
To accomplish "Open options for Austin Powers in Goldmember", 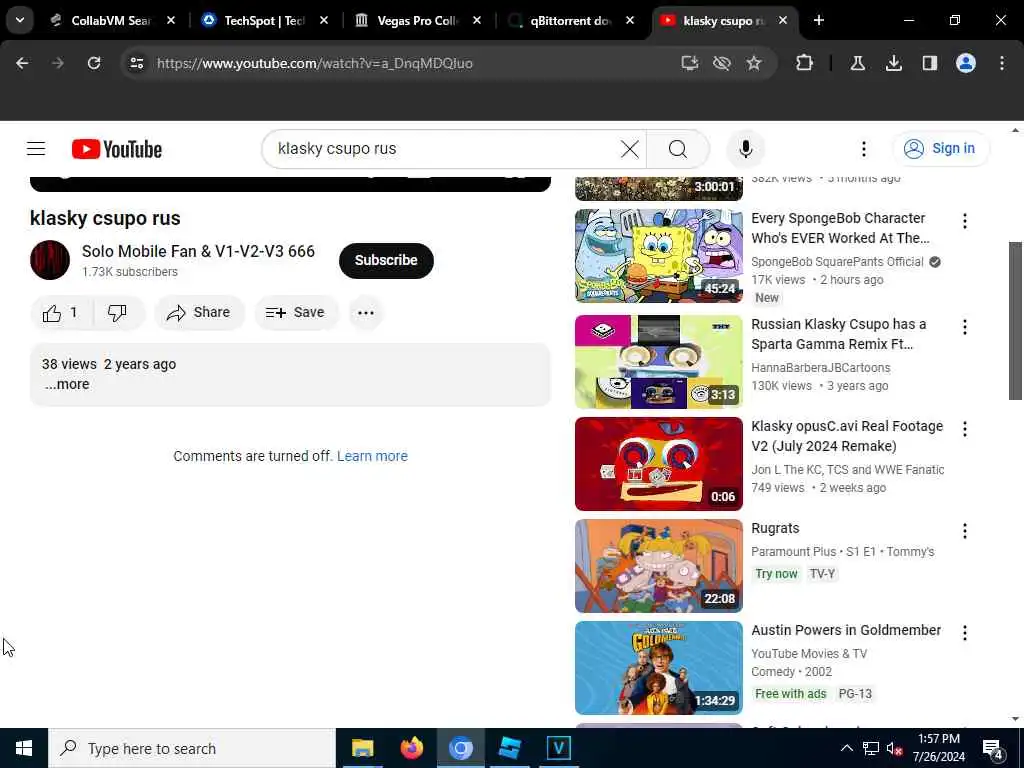I will point(965,633).
